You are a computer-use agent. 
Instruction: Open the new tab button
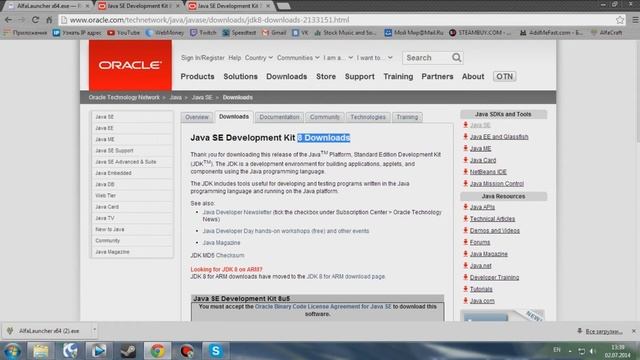(283, 6)
